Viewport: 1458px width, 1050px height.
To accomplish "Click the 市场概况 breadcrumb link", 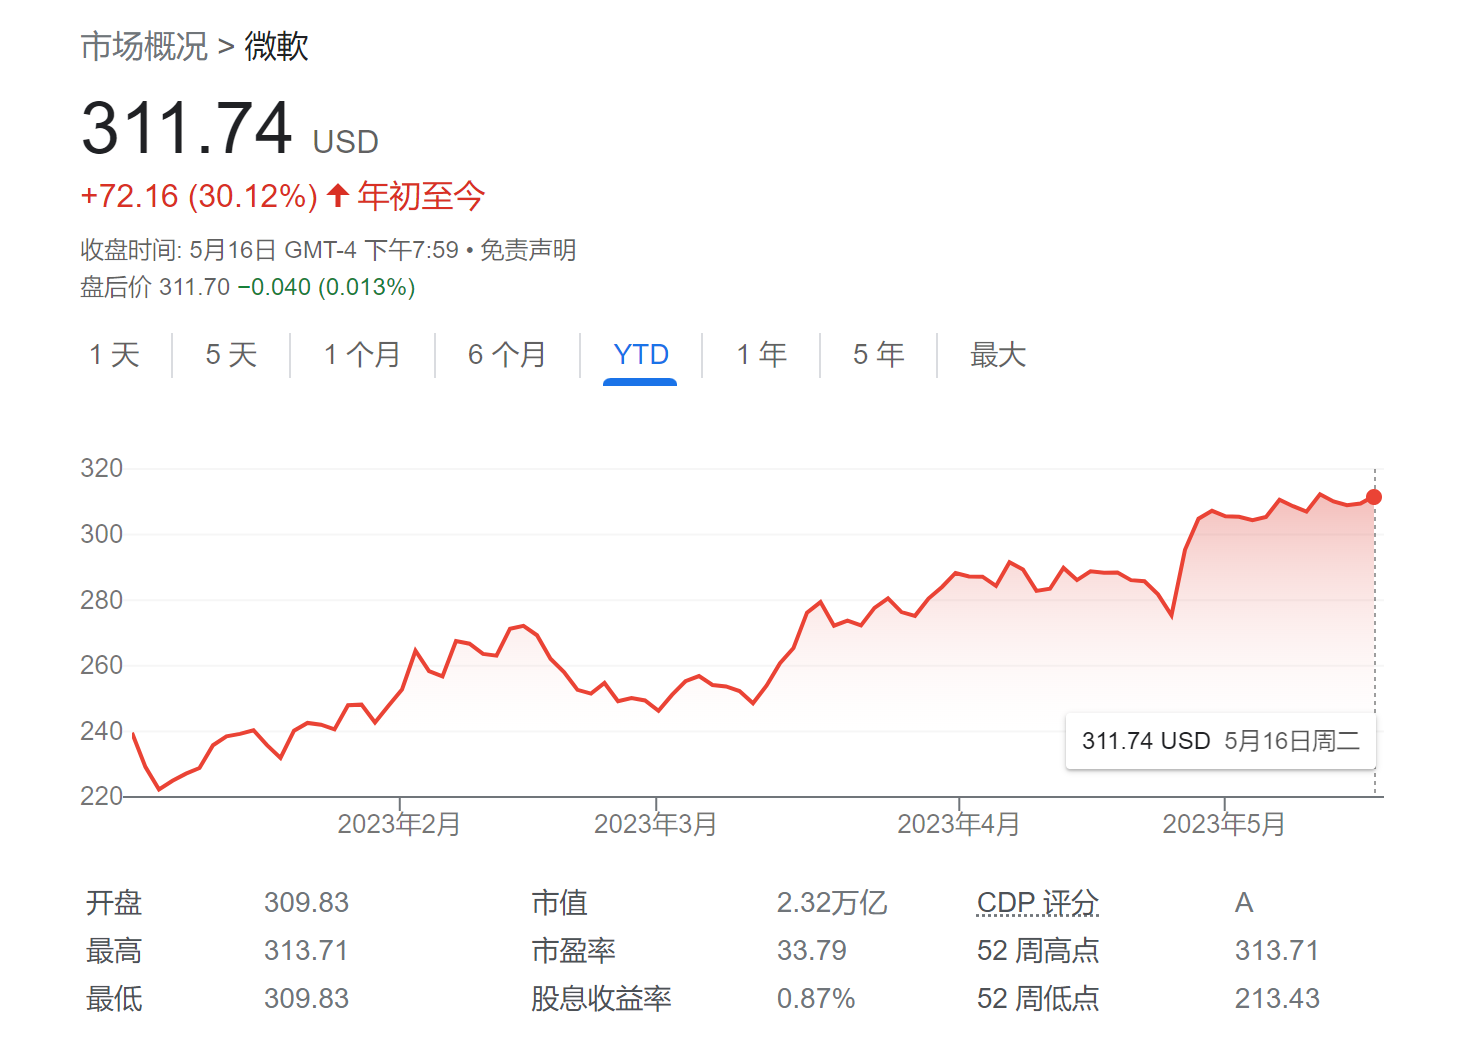I will click(144, 46).
